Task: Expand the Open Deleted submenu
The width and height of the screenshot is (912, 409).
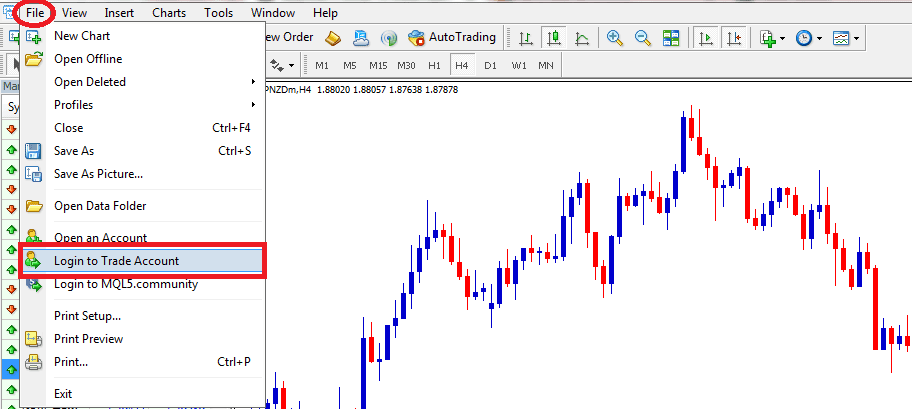Action: click(x=143, y=82)
